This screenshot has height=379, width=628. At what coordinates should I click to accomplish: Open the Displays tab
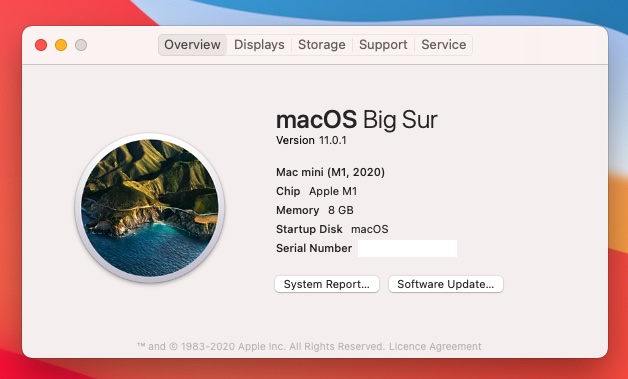click(259, 45)
